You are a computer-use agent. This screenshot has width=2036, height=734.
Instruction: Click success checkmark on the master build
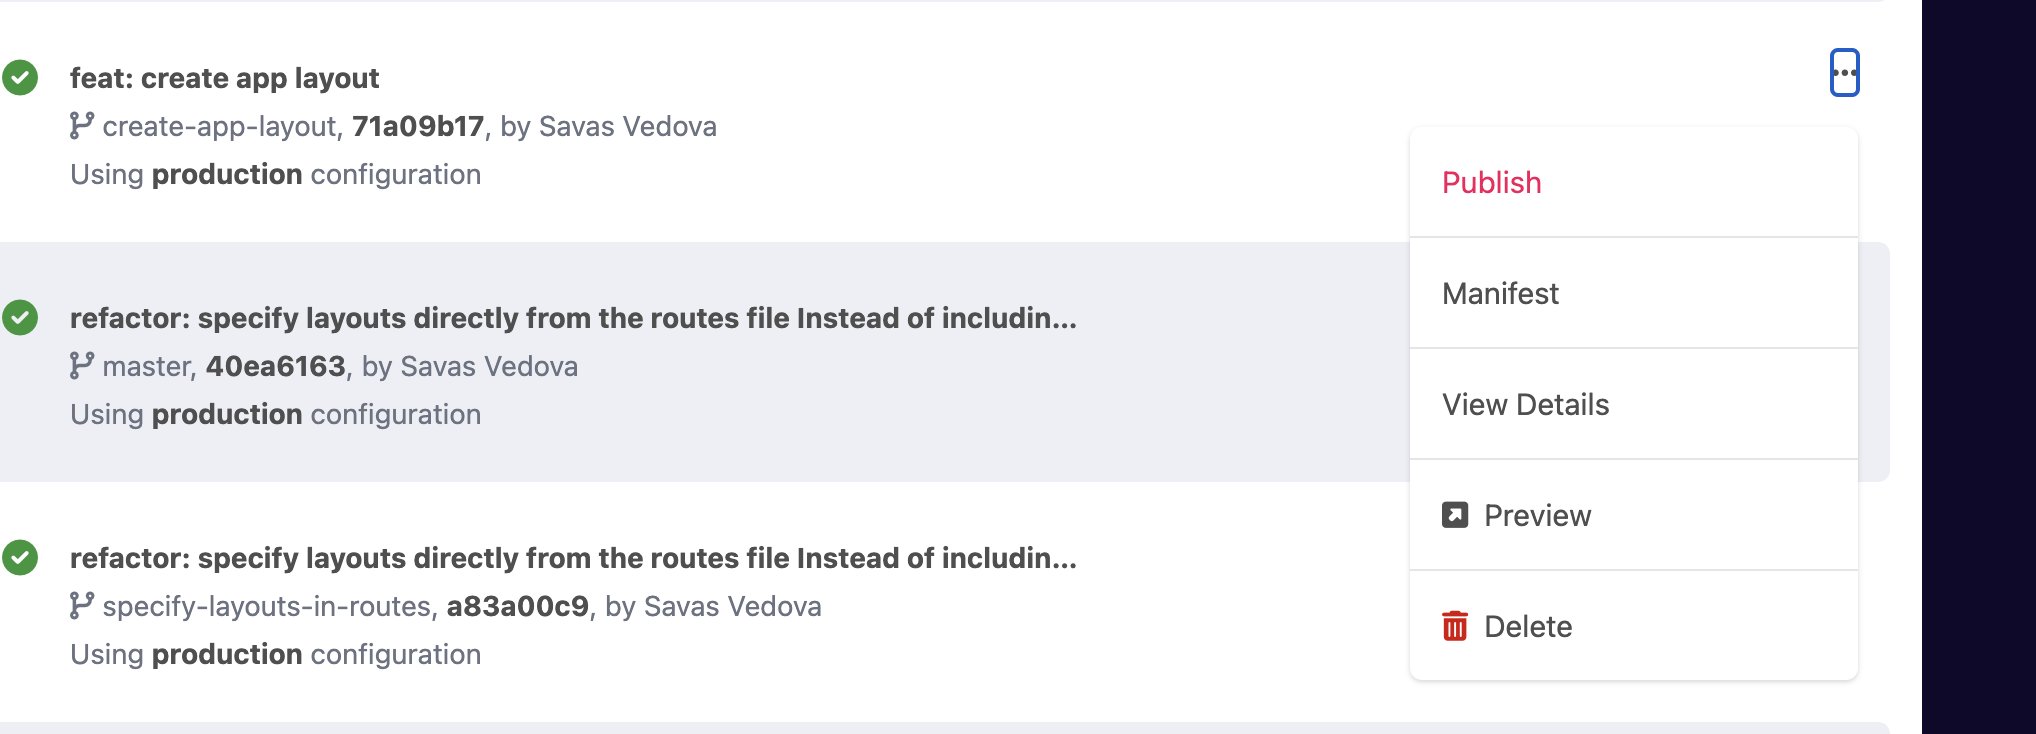pos(20,318)
